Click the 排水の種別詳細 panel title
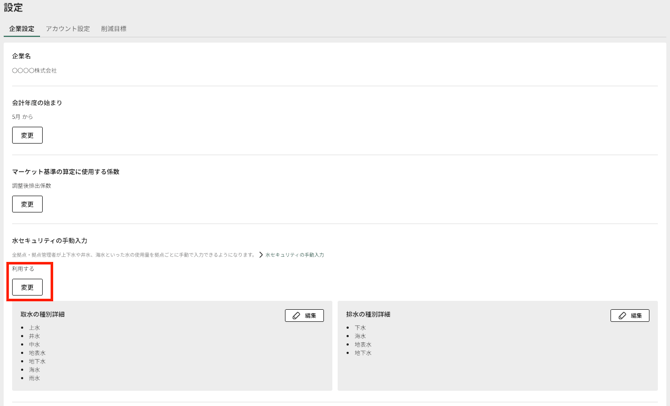The width and height of the screenshot is (670, 406). [368, 315]
